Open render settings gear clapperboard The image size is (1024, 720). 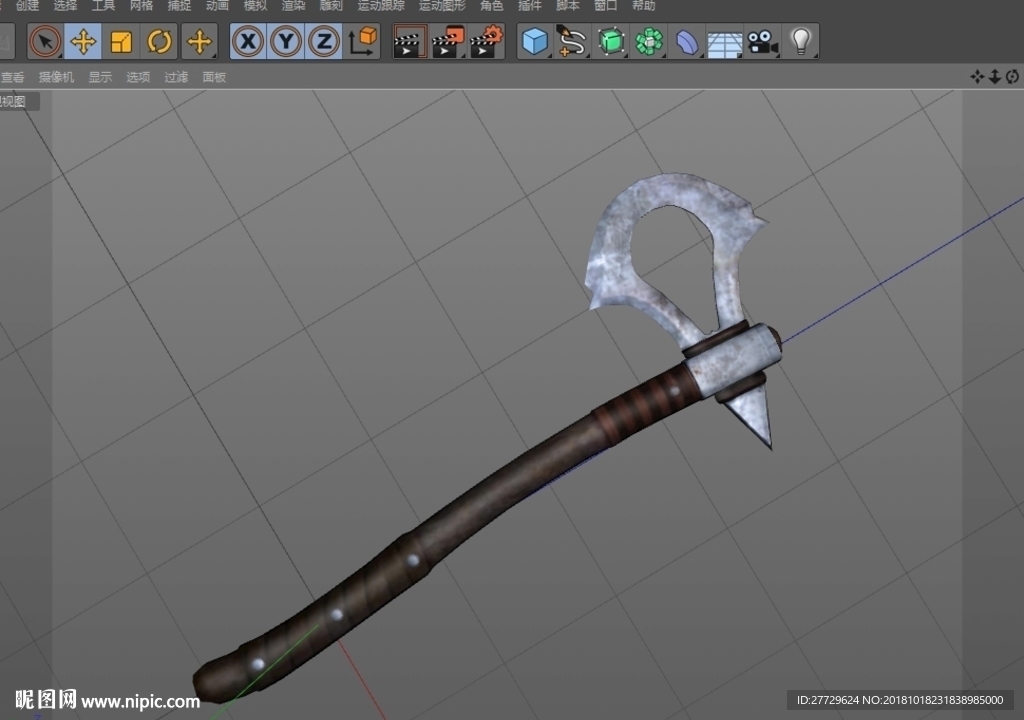tap(487, 42)
